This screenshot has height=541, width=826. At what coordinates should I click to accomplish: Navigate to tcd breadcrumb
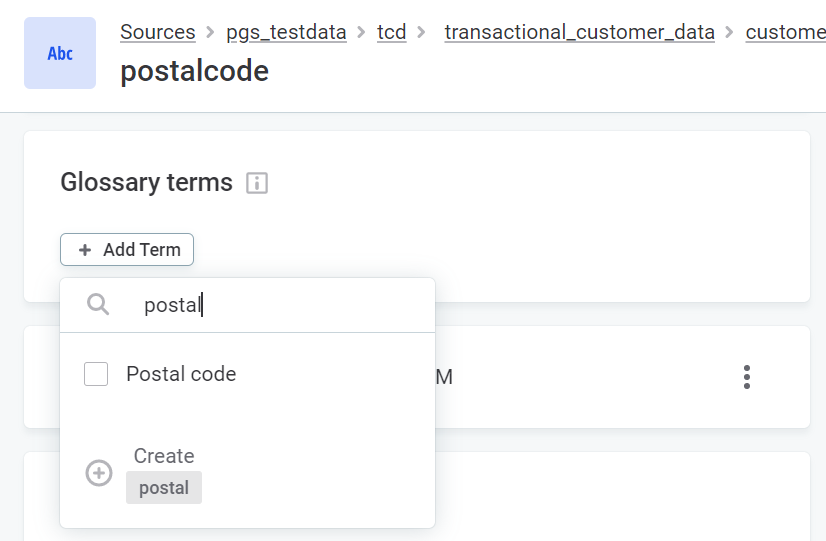(392, 32)
